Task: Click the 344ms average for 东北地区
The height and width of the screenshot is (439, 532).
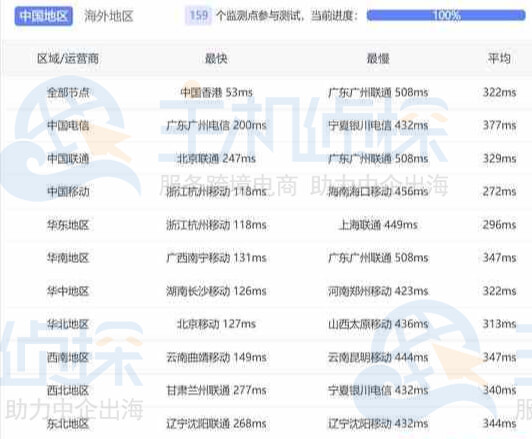Action: point(499,423)
